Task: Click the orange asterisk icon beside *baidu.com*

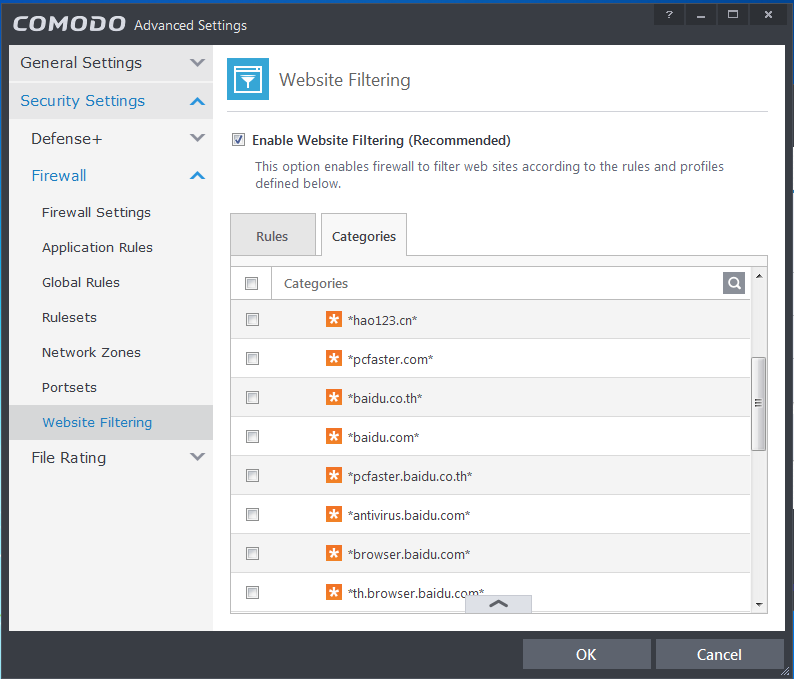Action: click(334, 436)
